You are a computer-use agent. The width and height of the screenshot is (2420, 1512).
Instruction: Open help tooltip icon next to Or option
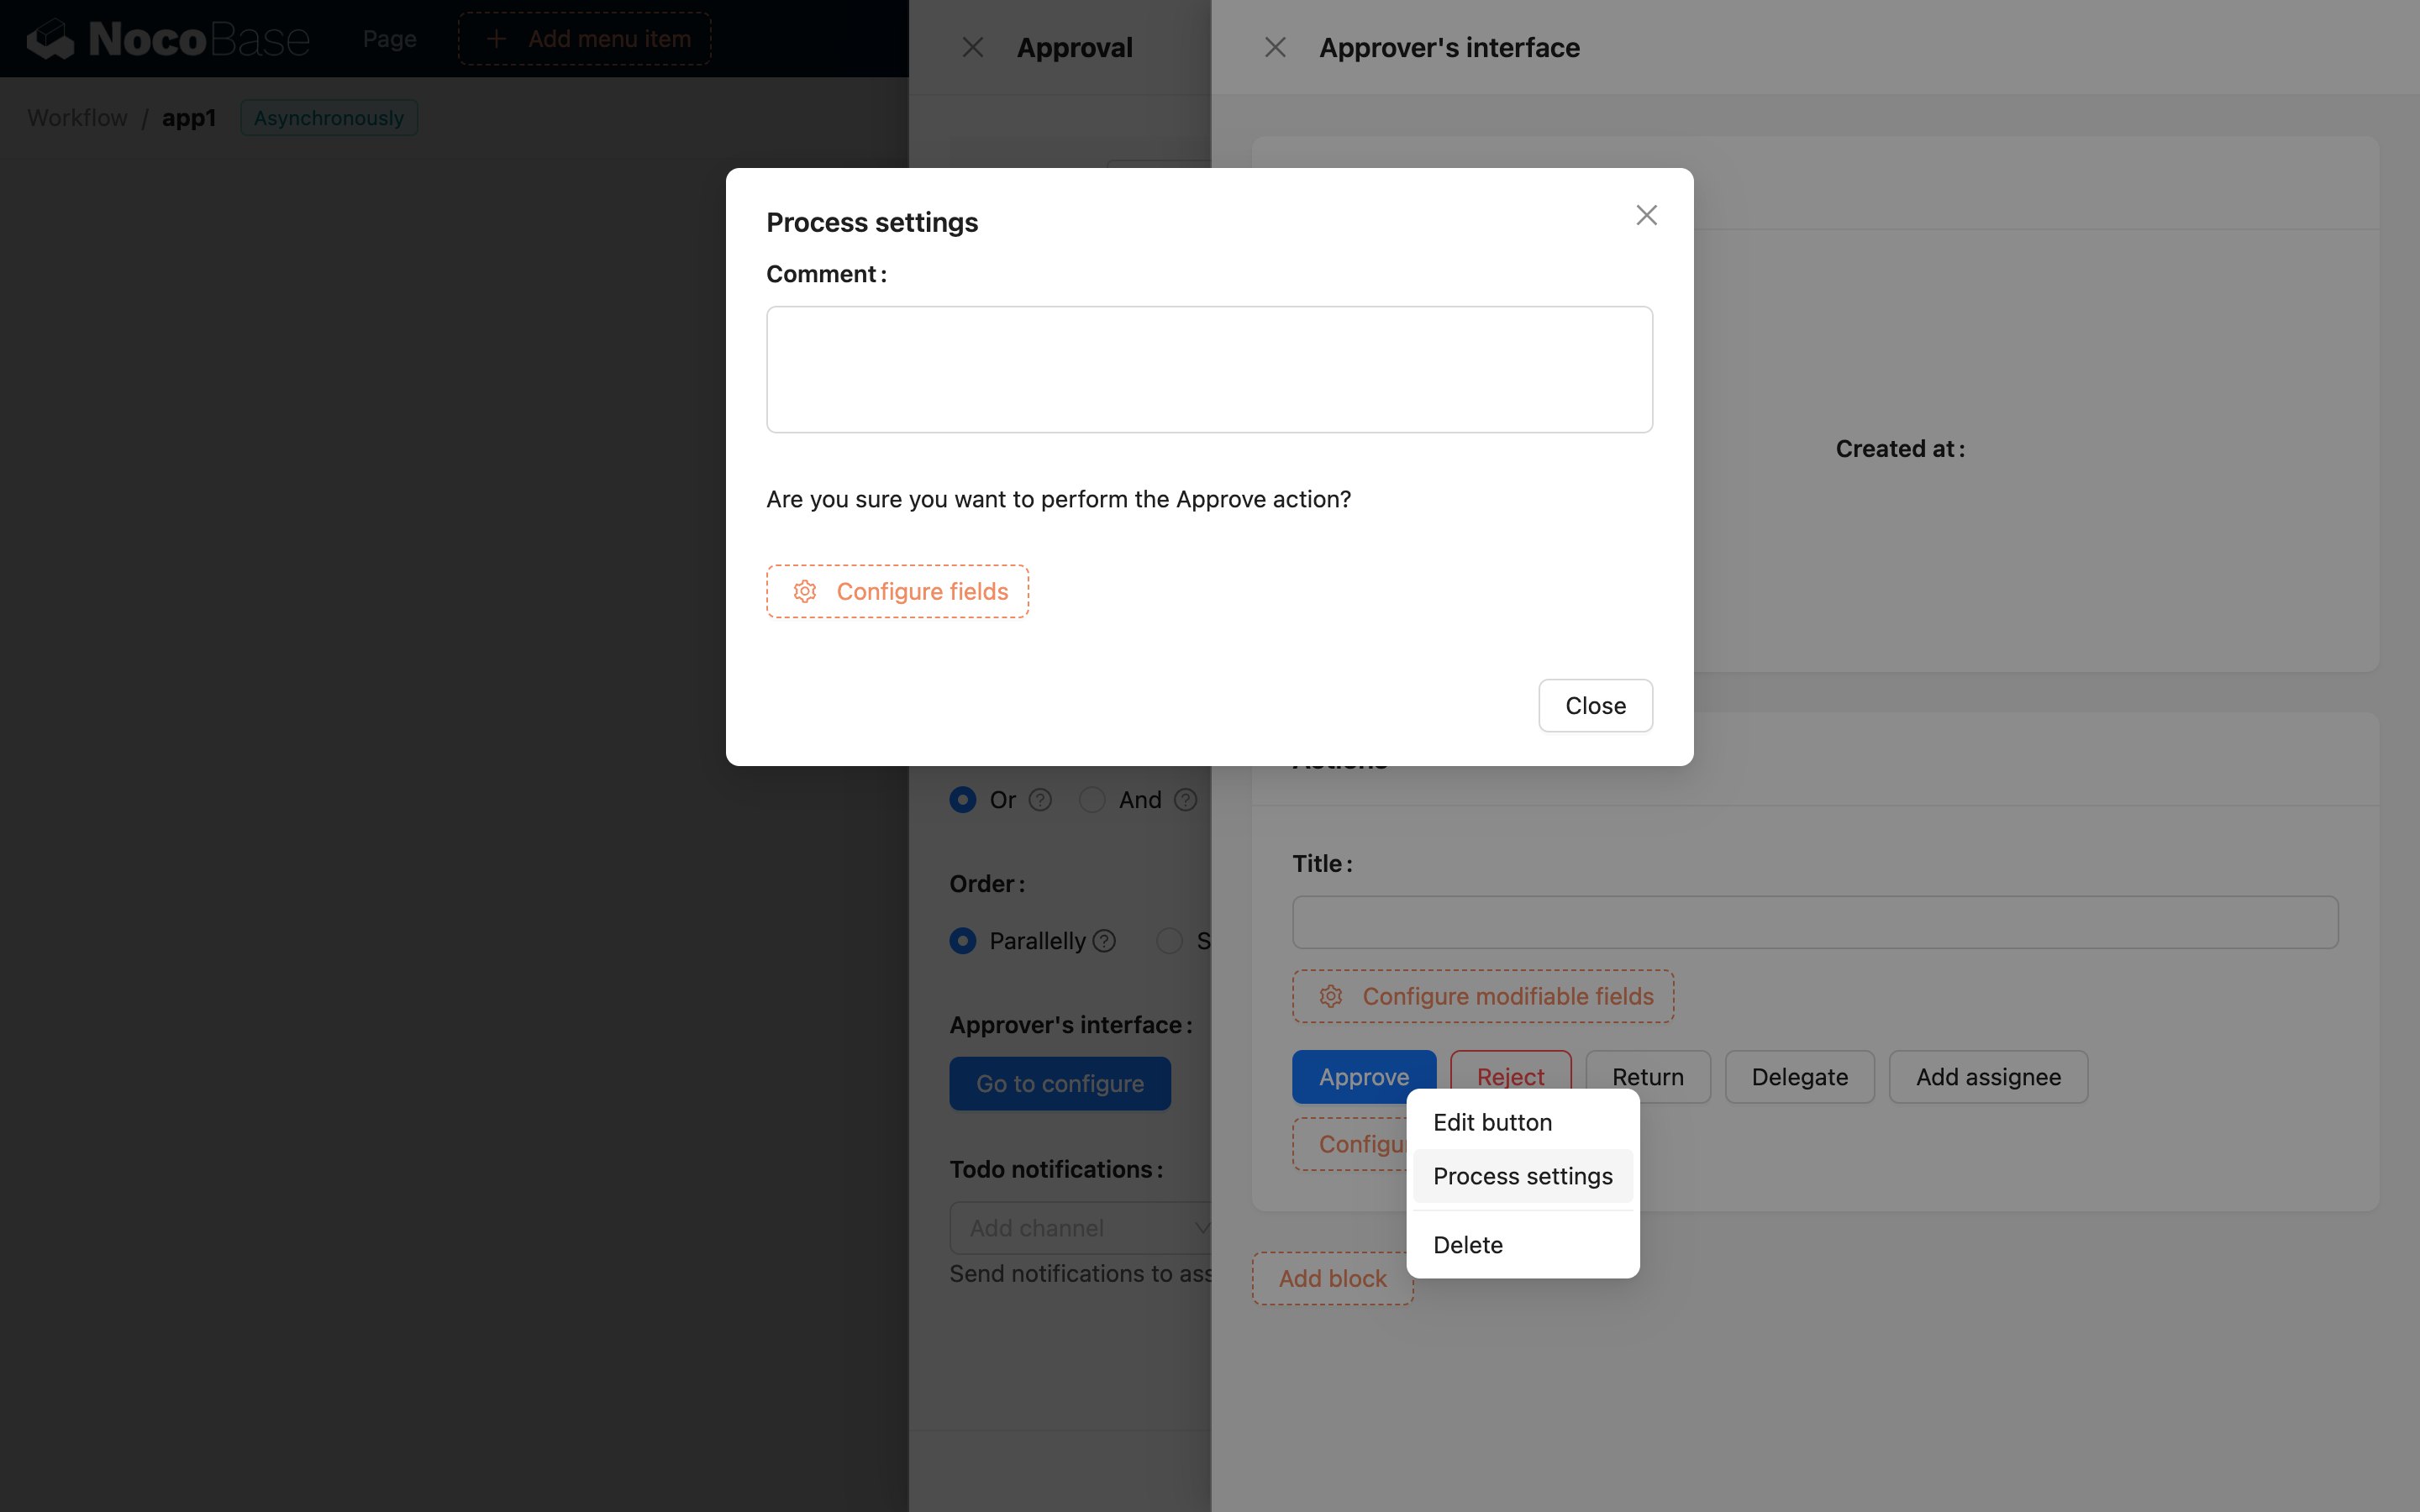pyautogui.click(x=1042, y=799)
